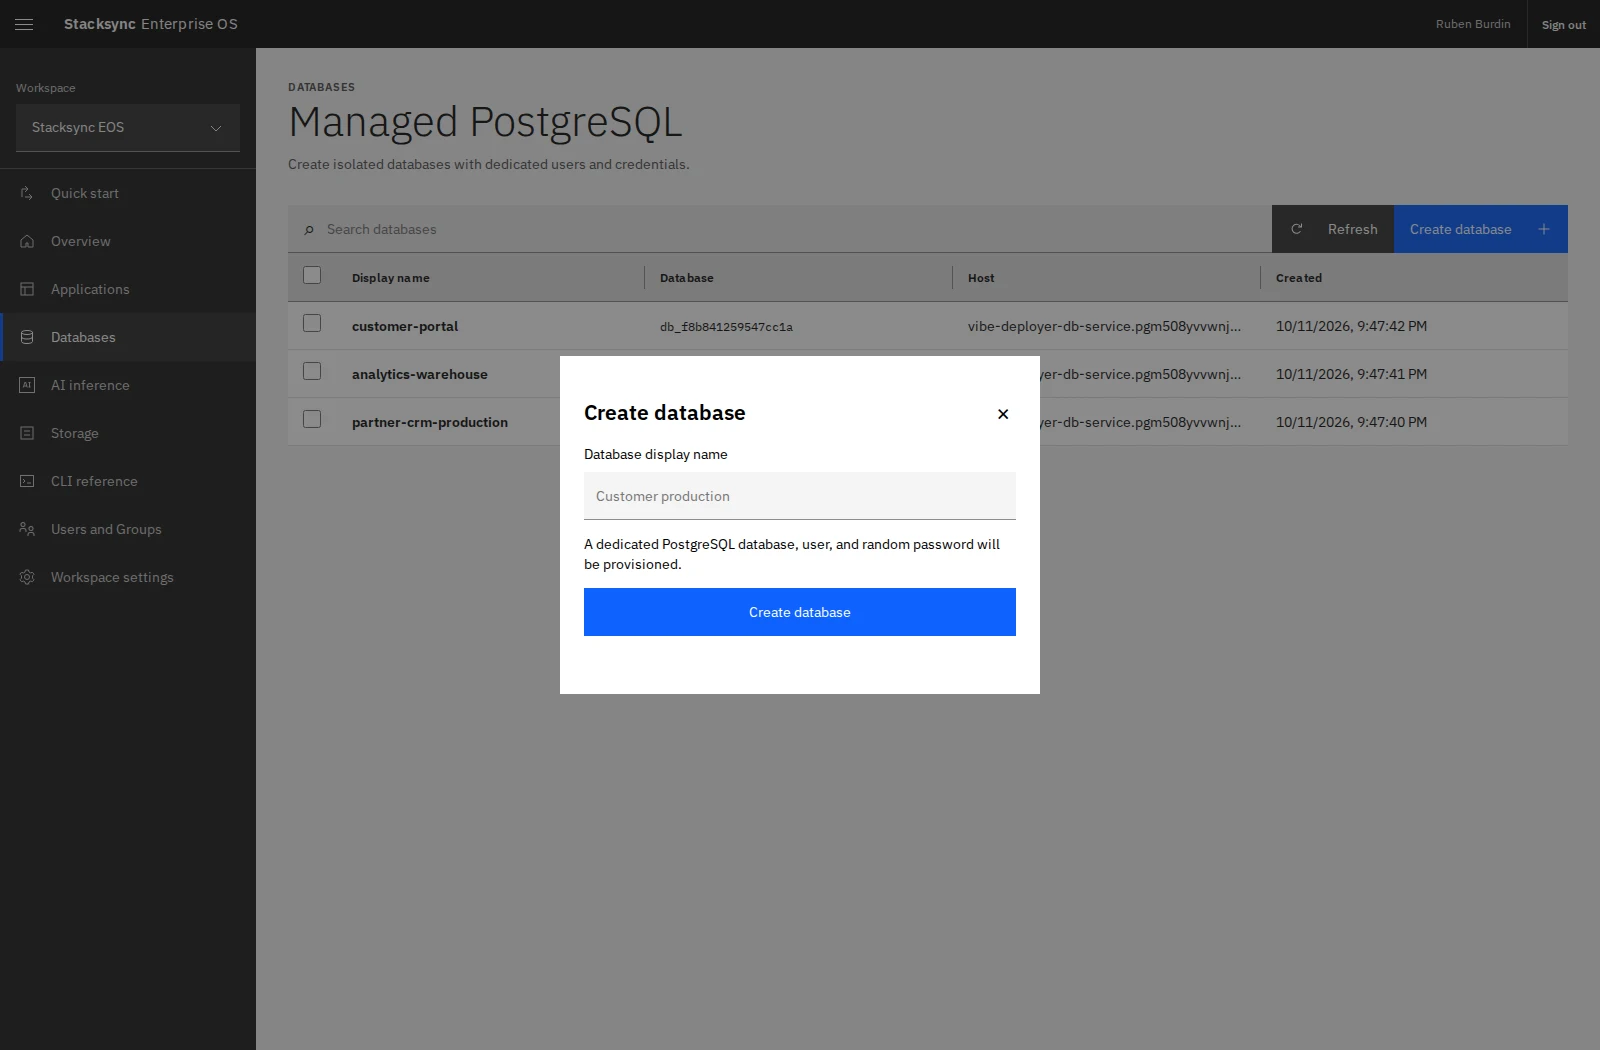Click Create database in the toolbar
This screenshot has width=1600, height=1050.
1481,229
